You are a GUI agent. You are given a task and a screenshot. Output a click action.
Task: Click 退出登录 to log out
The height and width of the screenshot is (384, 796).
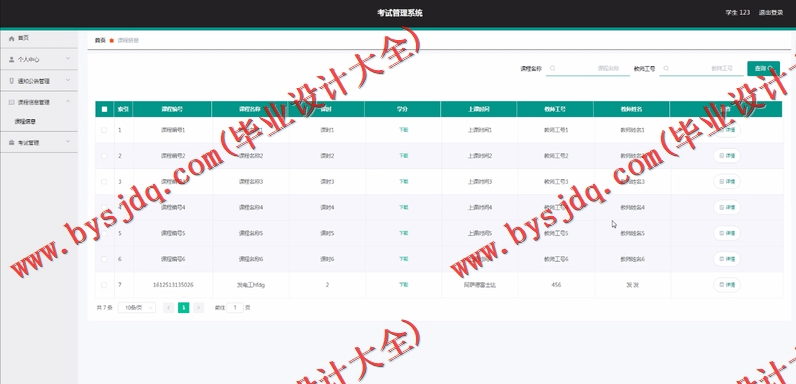coord(771,13)
